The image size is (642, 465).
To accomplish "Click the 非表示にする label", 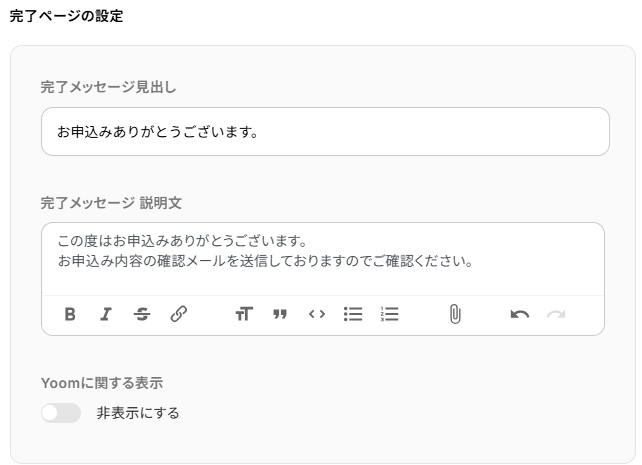I will [138, 413].
